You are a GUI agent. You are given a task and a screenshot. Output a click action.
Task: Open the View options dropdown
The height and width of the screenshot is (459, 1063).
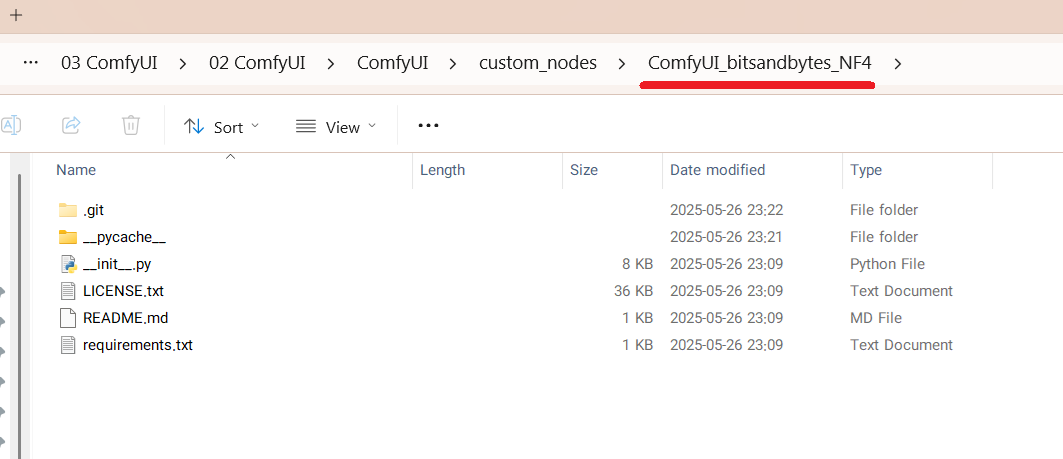tap(337, 127)
